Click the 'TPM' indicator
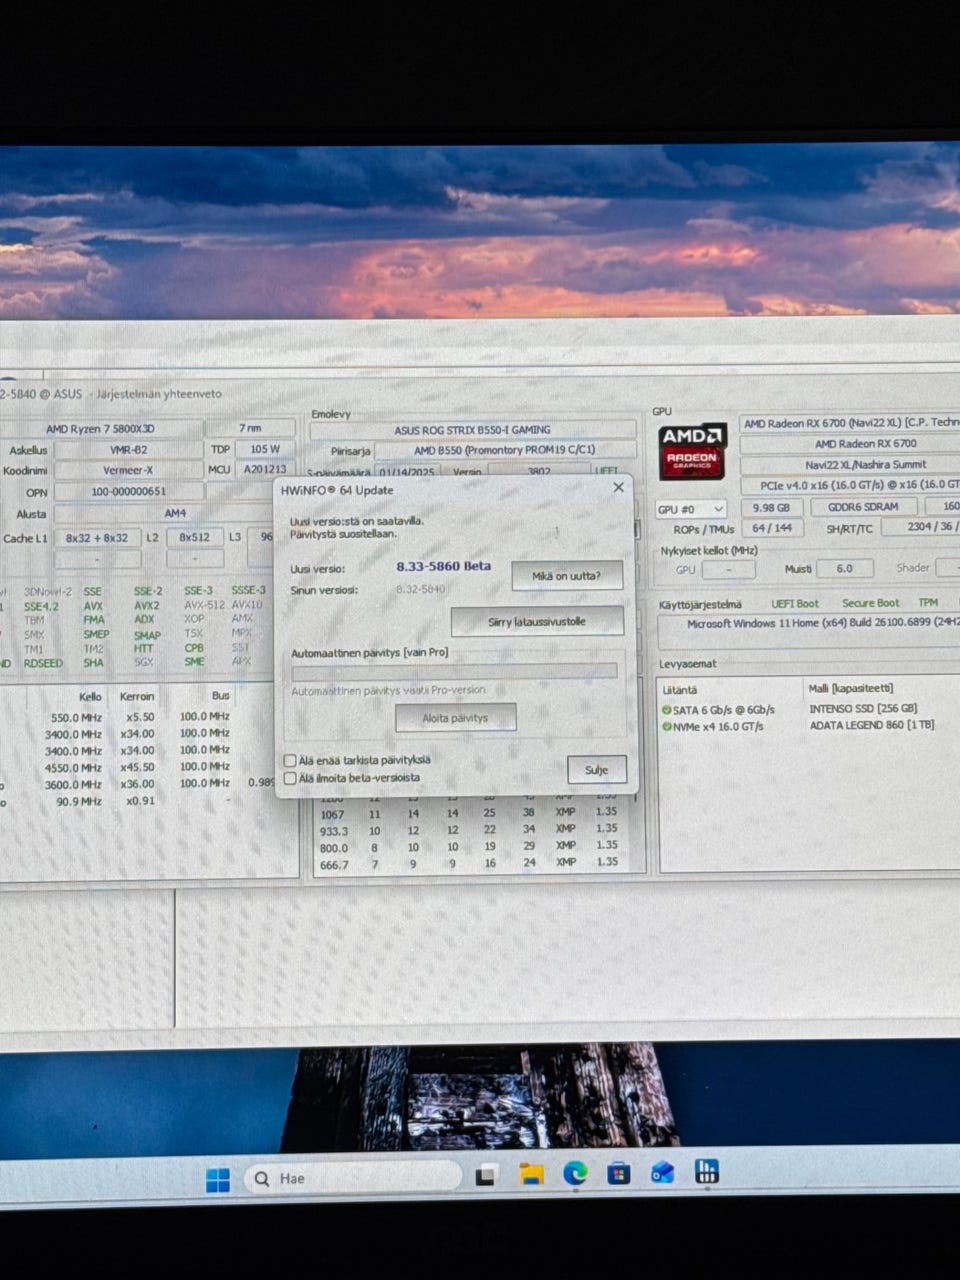 (928, 603)
